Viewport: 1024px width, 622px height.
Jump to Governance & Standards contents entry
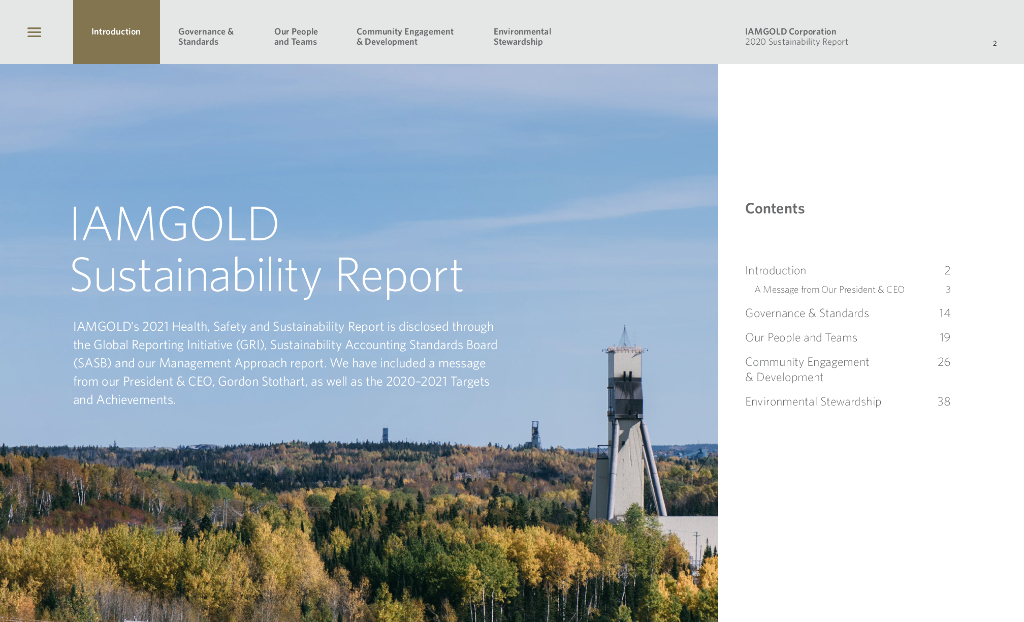807,313
